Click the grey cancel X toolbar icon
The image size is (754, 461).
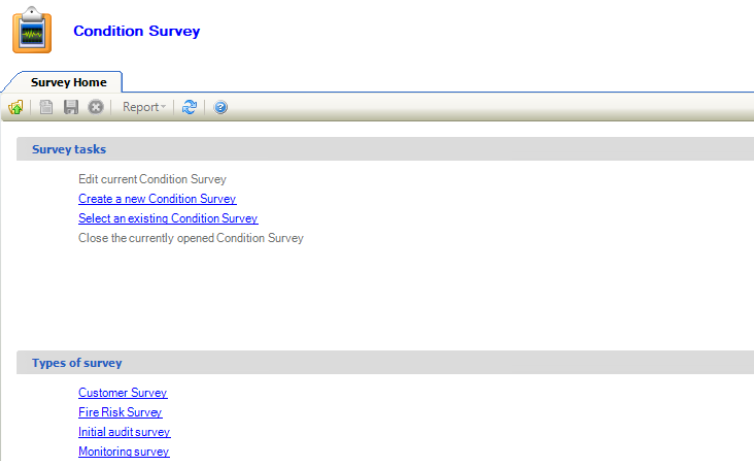point(96,107)
